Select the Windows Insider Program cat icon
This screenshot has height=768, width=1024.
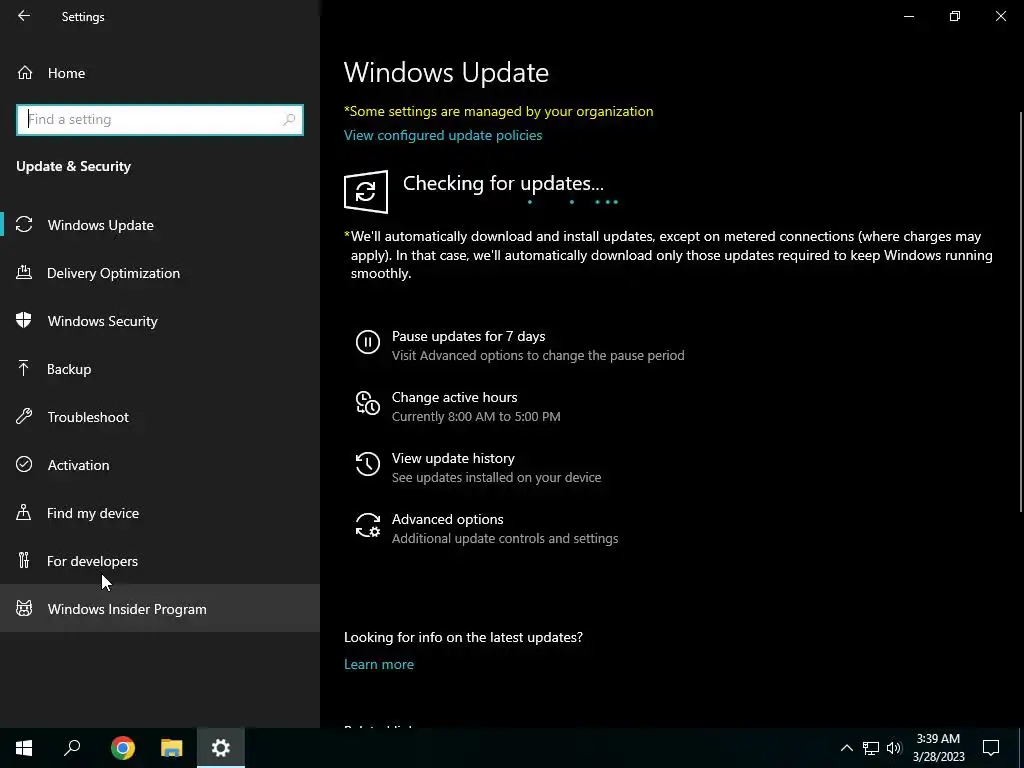point(24,609)
